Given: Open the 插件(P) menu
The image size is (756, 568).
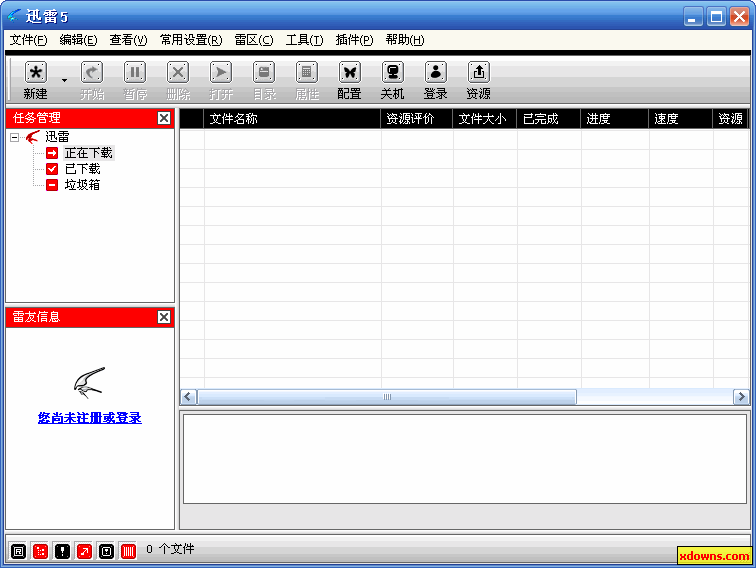Looking at the screenshot, I should (354, 40).
